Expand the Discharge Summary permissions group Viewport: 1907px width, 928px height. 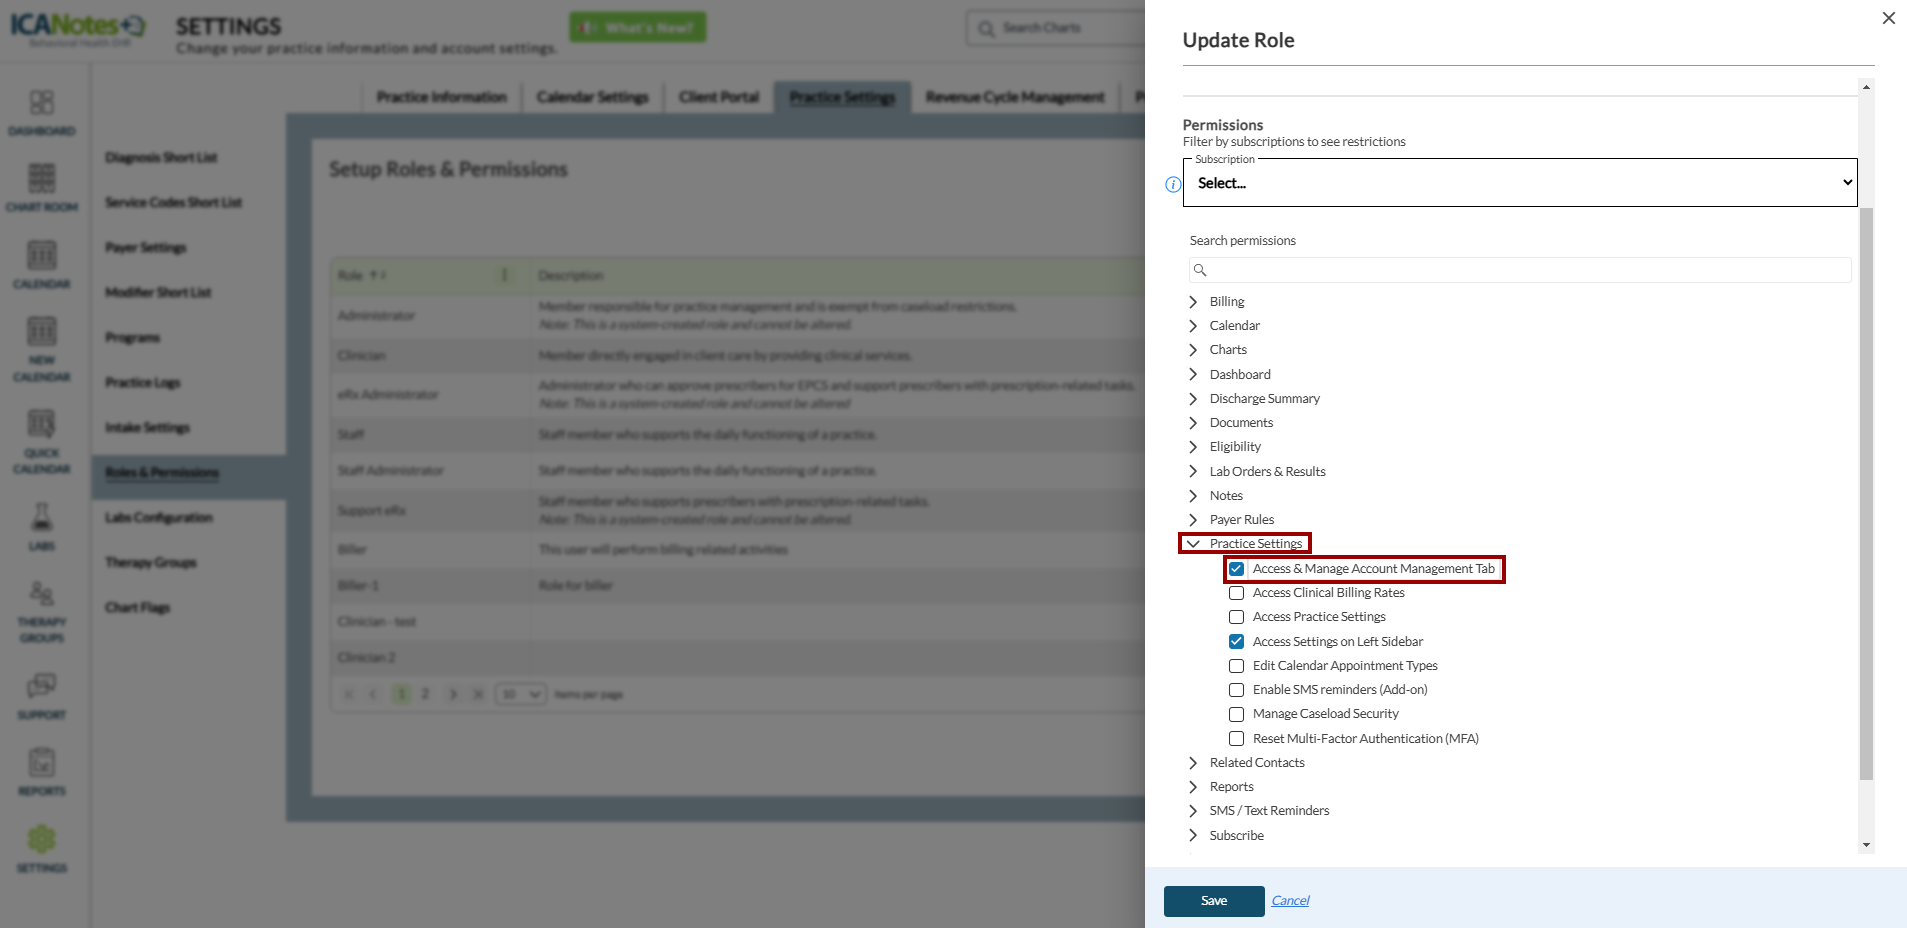click(1193, 399)
